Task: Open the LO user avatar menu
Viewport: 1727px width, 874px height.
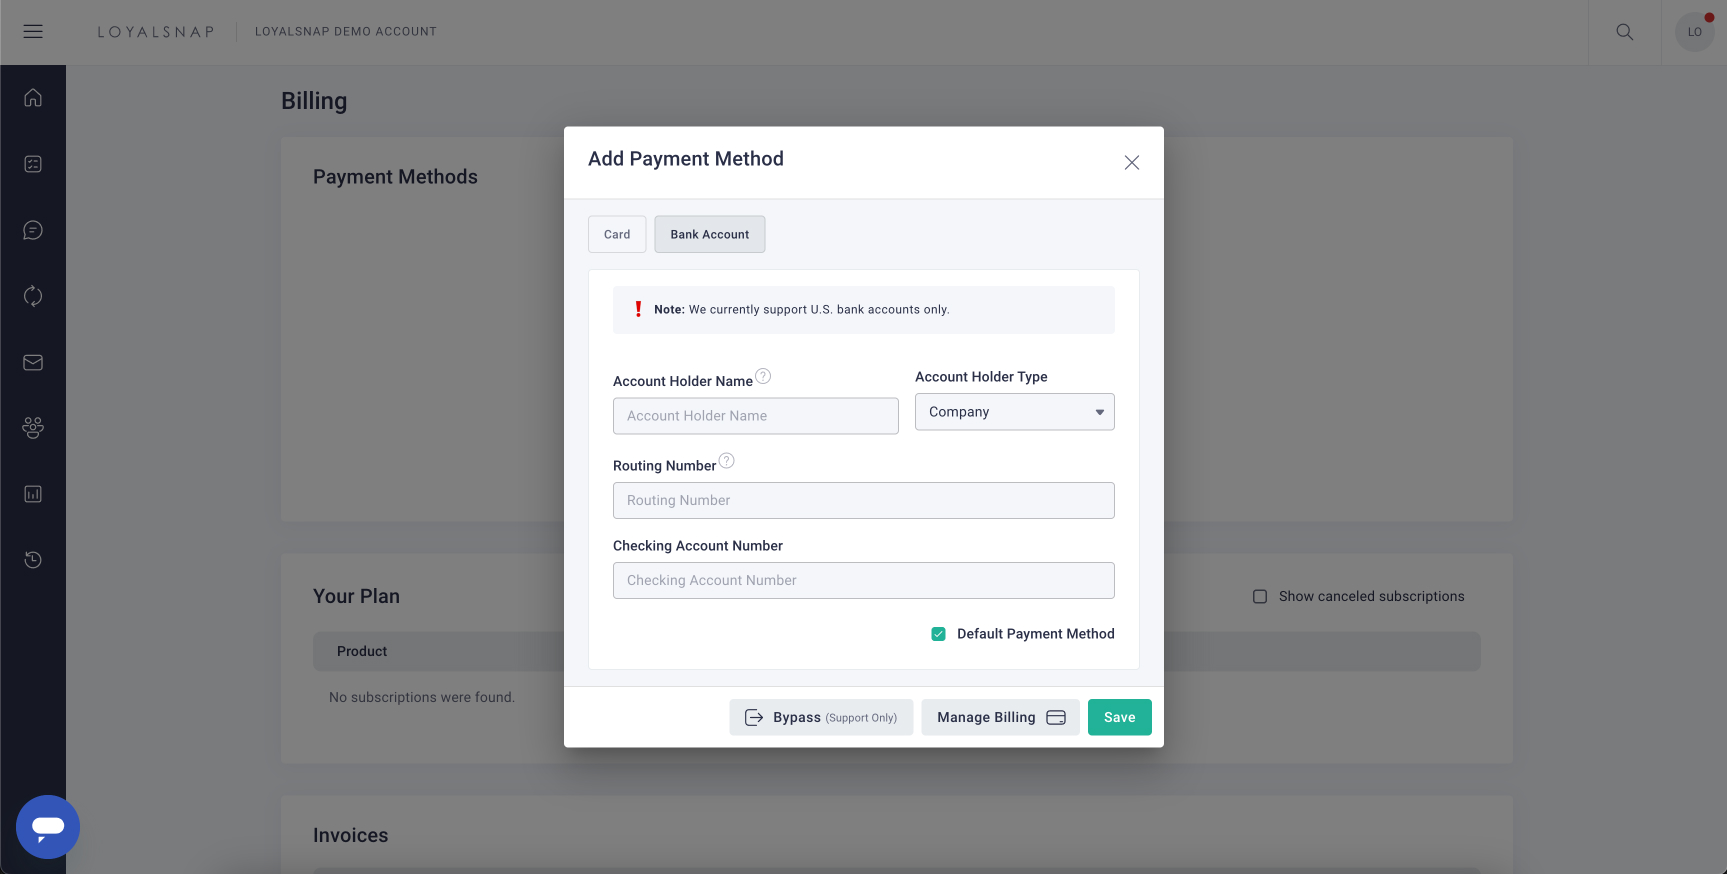Action: [x=1694, y=32]
